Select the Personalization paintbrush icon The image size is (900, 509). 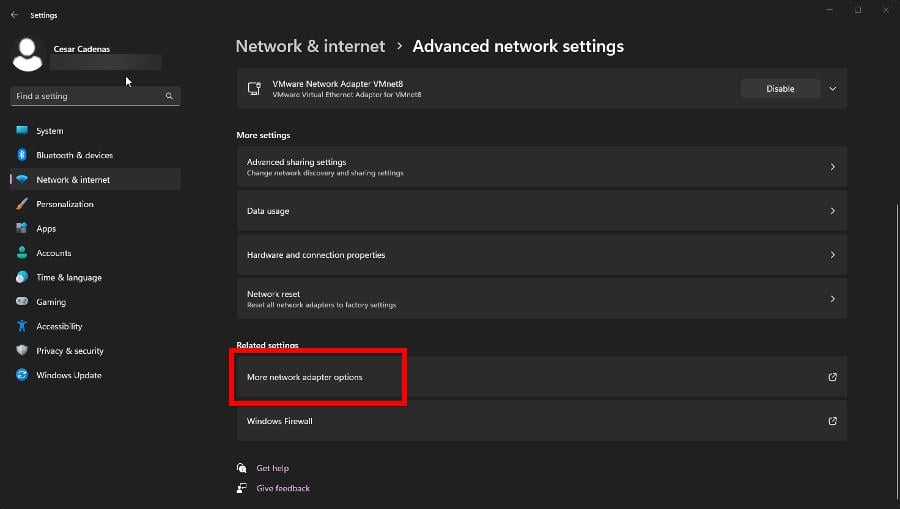tap(22, 204)
